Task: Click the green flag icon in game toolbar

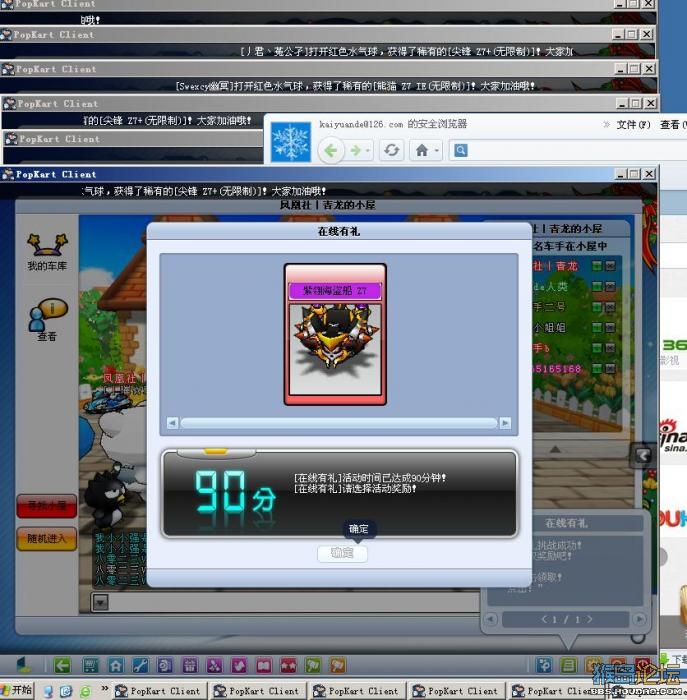Action: pos(313,666)
